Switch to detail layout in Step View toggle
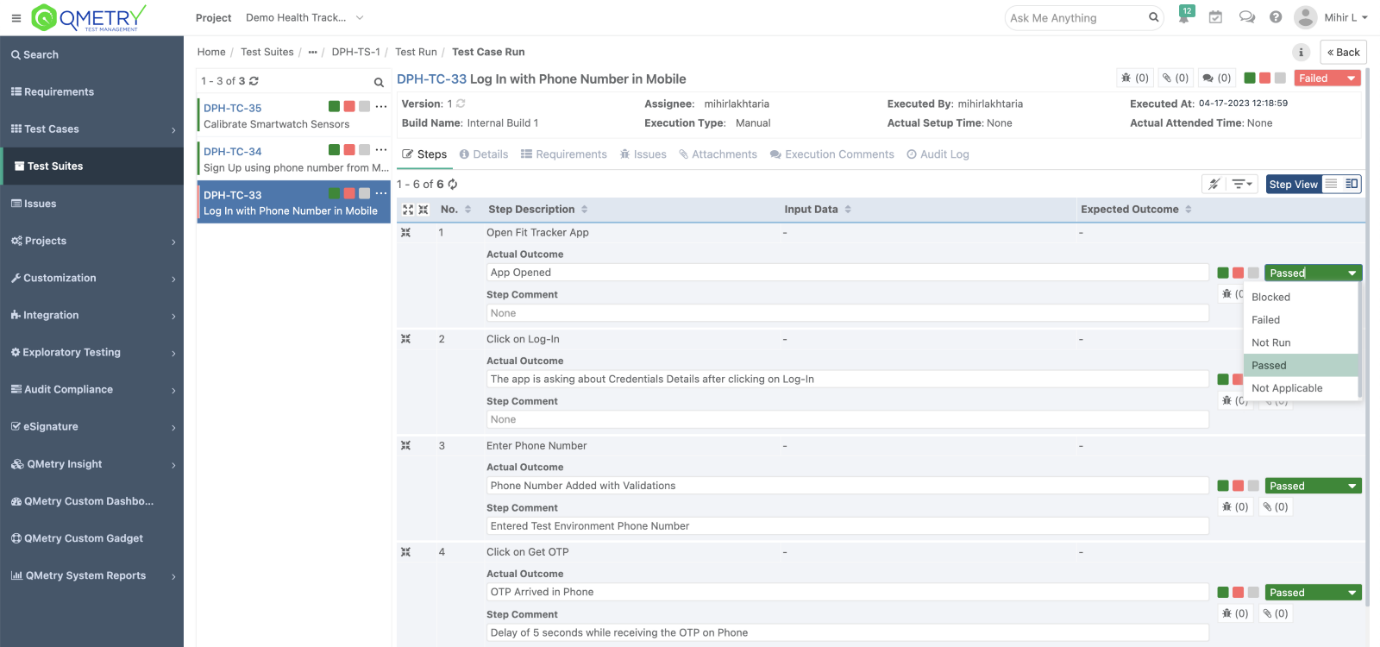The width and height of the screenshot is (1380, 647). pyautogui.click(x=1352, y=184)
